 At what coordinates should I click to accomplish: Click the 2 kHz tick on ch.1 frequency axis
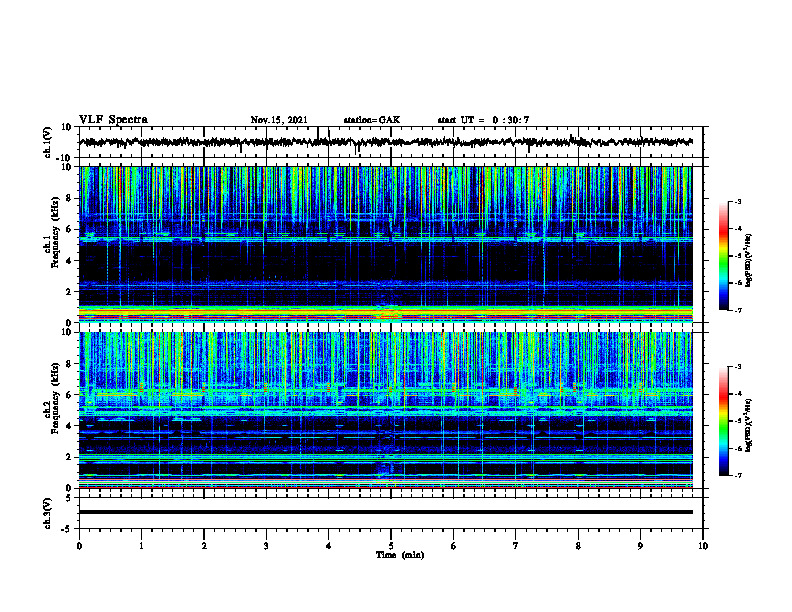click(x=70, y=292)
